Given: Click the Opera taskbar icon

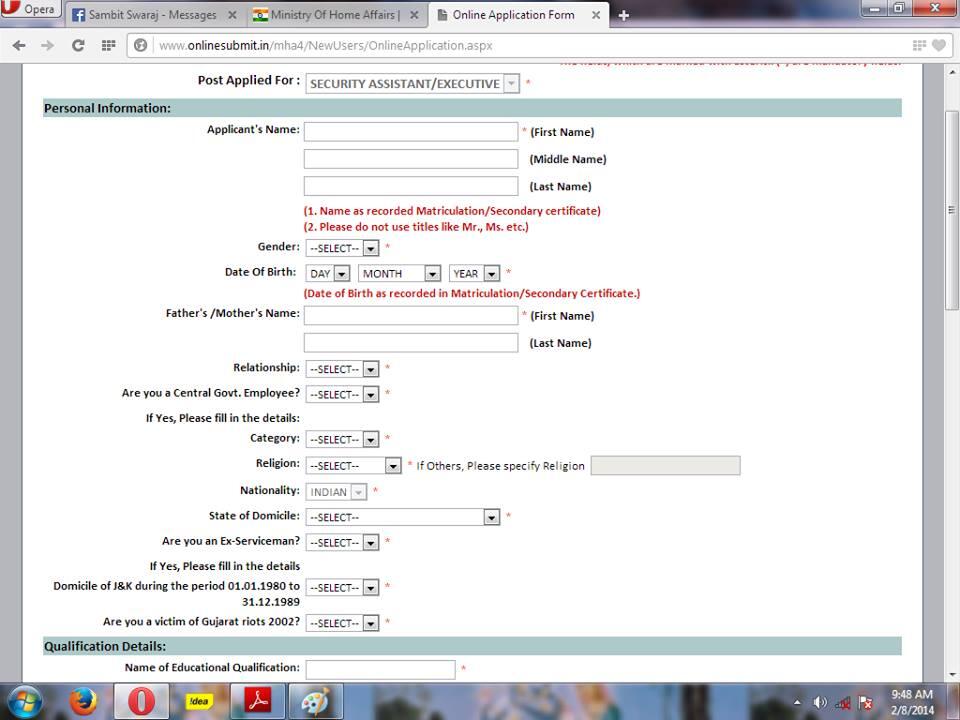Looking at the screenshot, I should (x=141, y=702).
